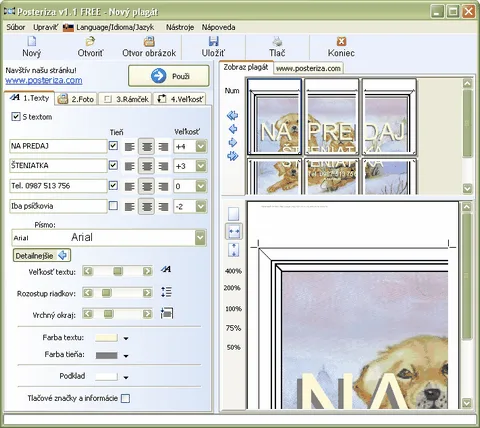The image size is (480, 428).
Task: Toggle shadow checkbox for NA PREDAJ
Action: click(113, 146)
